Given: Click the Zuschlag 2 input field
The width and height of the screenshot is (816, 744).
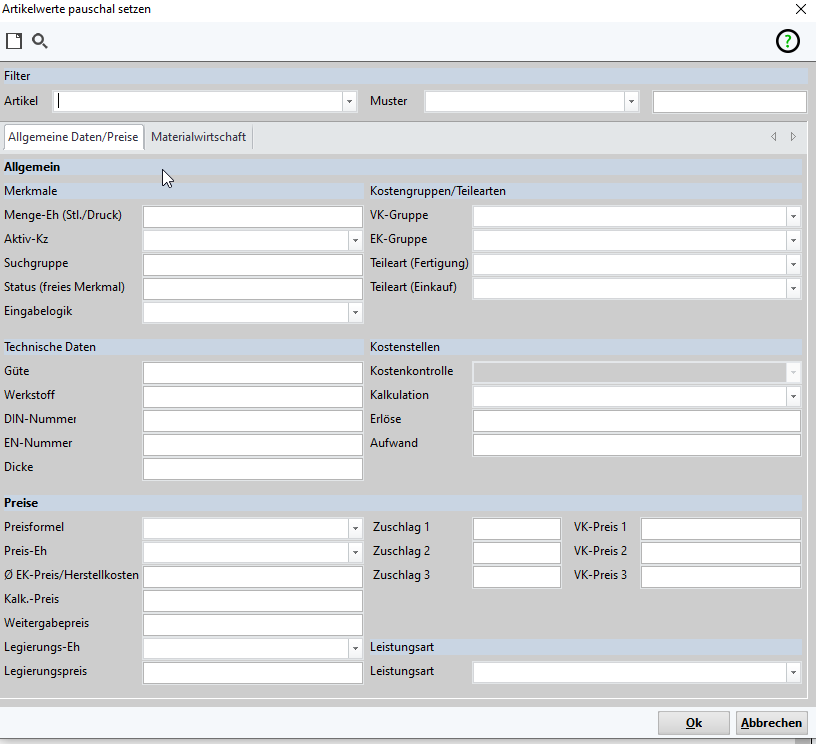Looking at the screenshot, I should coord(516,552).
